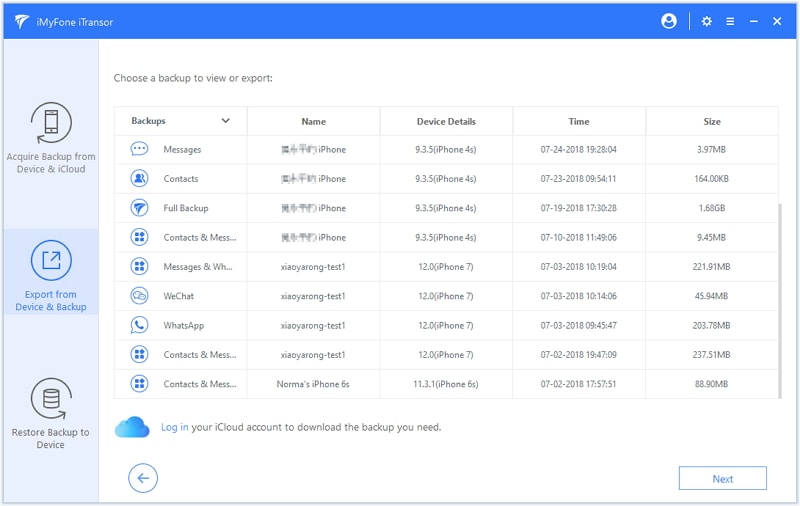Click the Size column header

point(711,121)
